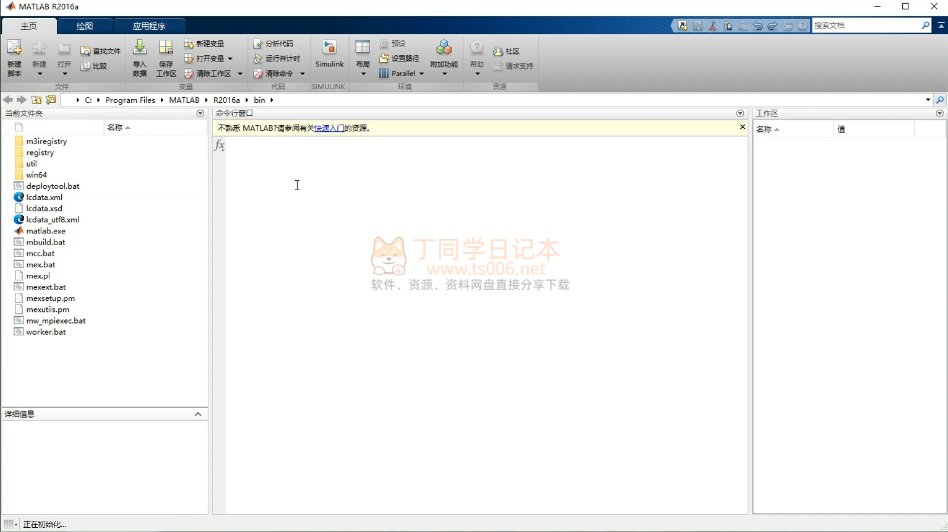Click 新建变量 (New Variable)

coord(204,44)
